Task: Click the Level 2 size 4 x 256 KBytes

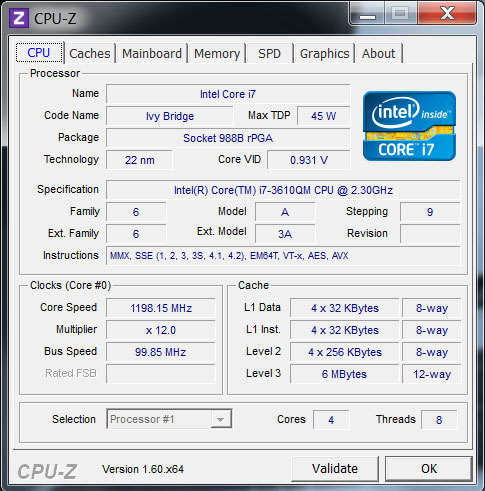Action: (x=345, y=352)
